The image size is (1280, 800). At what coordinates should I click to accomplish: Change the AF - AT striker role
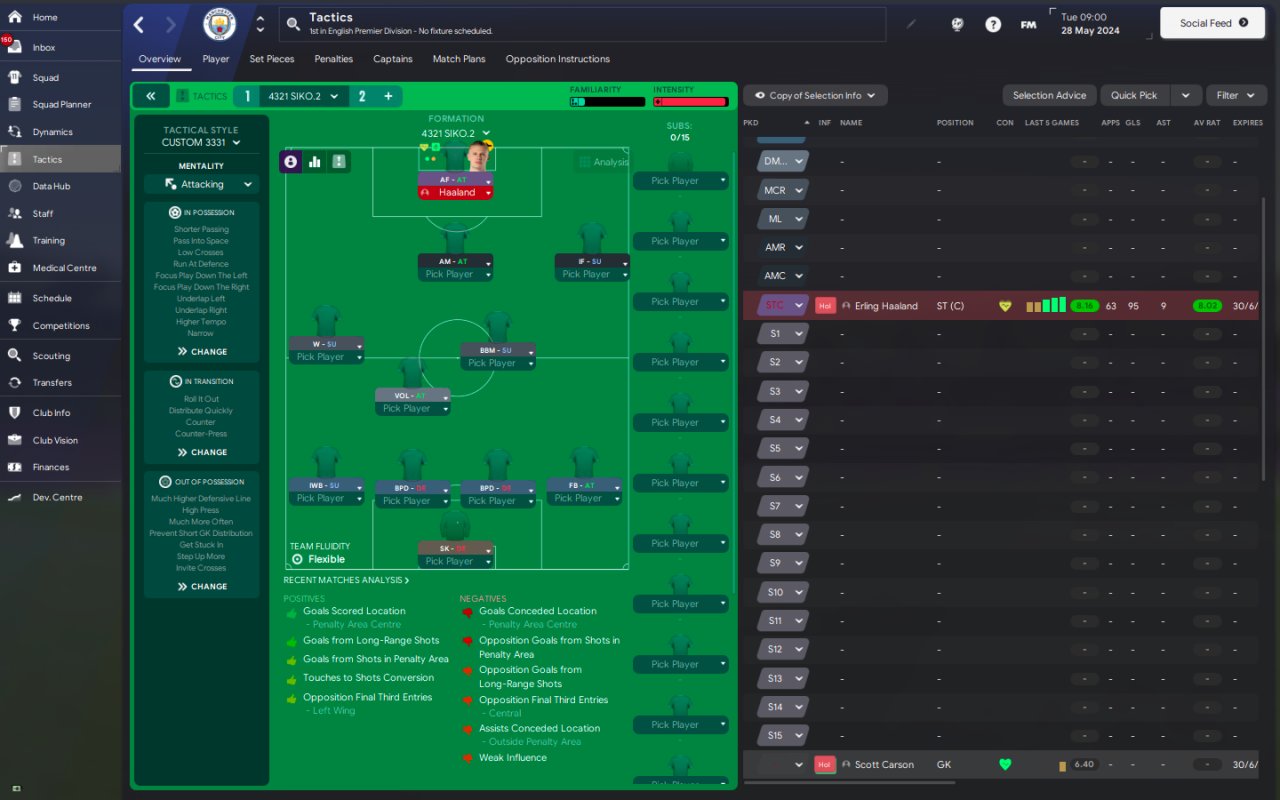456,180
